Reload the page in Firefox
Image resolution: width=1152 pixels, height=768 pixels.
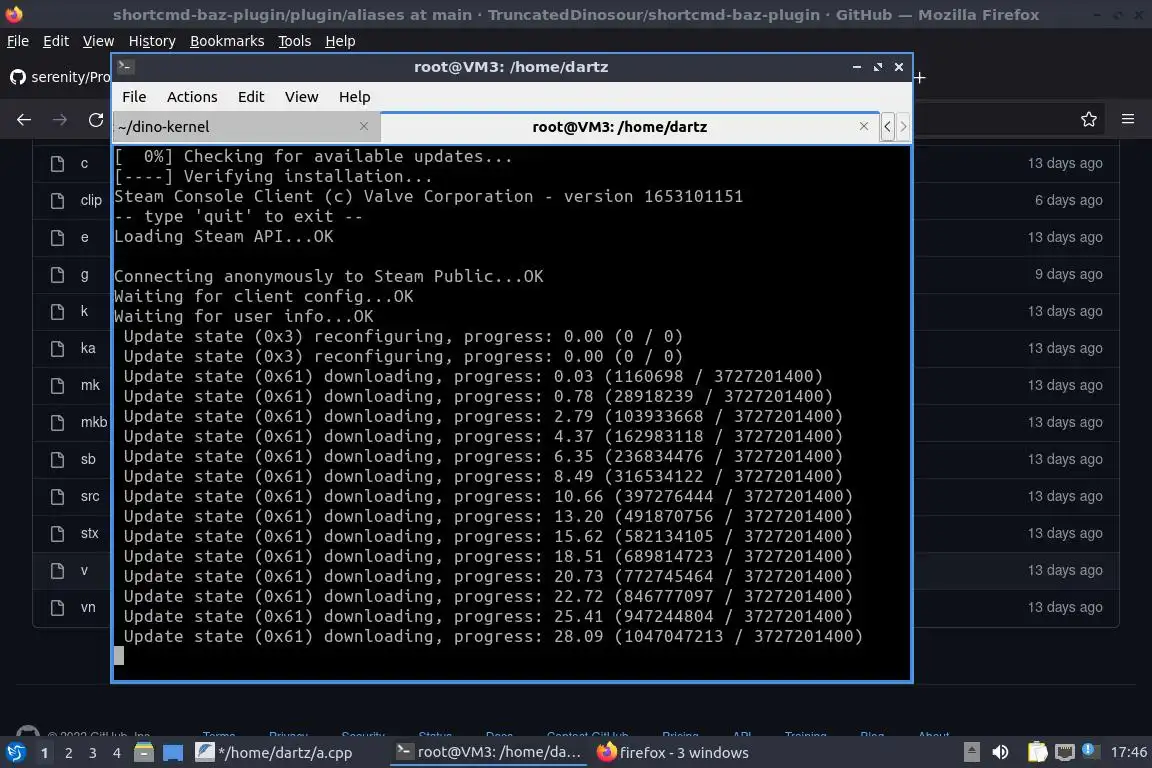pyautogui.click(x=96, y=120)
